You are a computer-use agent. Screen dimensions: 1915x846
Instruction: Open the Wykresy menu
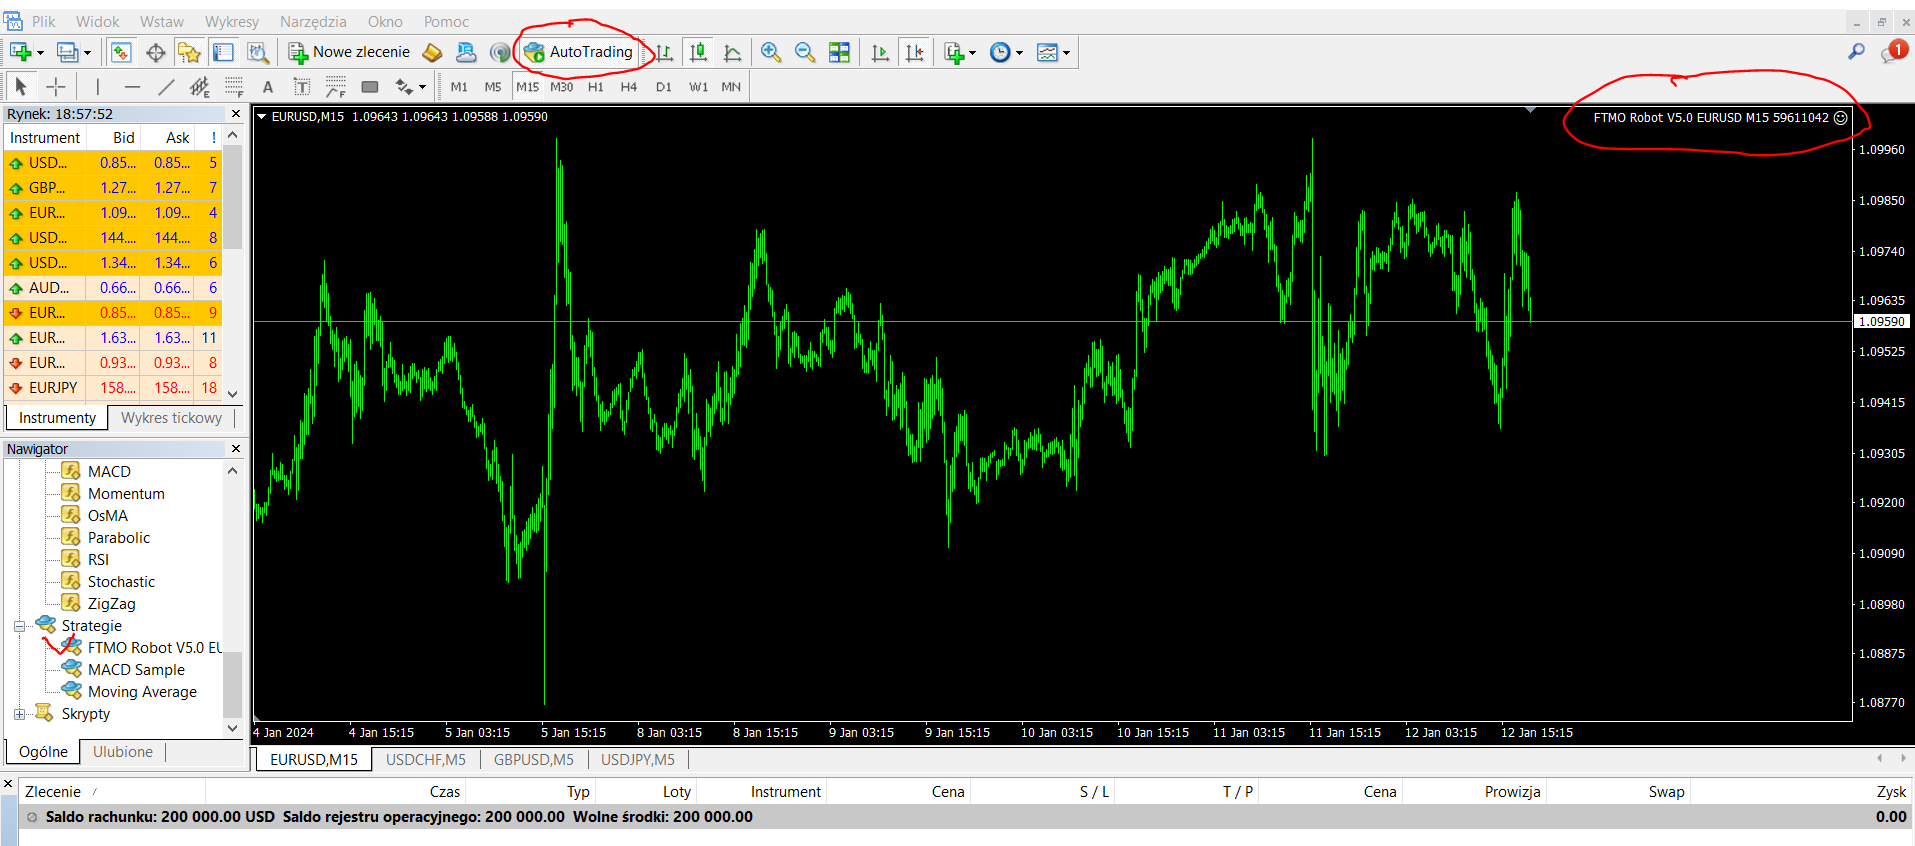tap(232, 21)
